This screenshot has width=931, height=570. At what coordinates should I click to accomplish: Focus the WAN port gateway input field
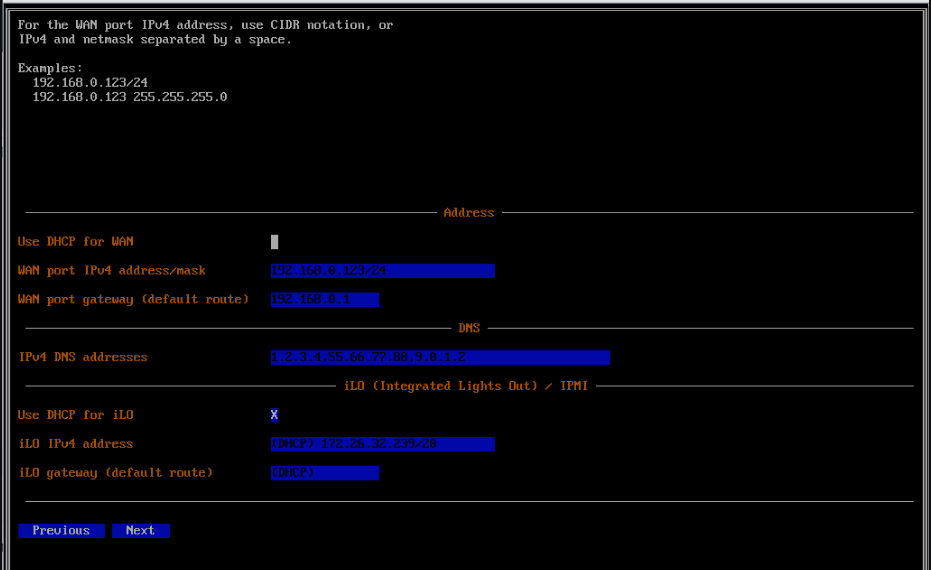(x=324, y=300)
